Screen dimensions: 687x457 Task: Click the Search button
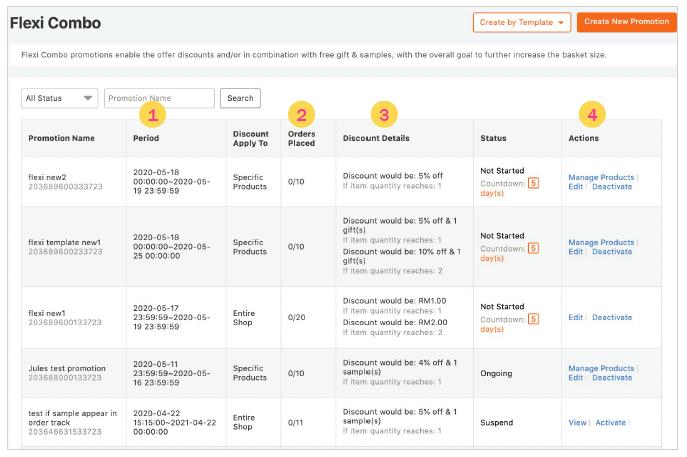(240, 98)
